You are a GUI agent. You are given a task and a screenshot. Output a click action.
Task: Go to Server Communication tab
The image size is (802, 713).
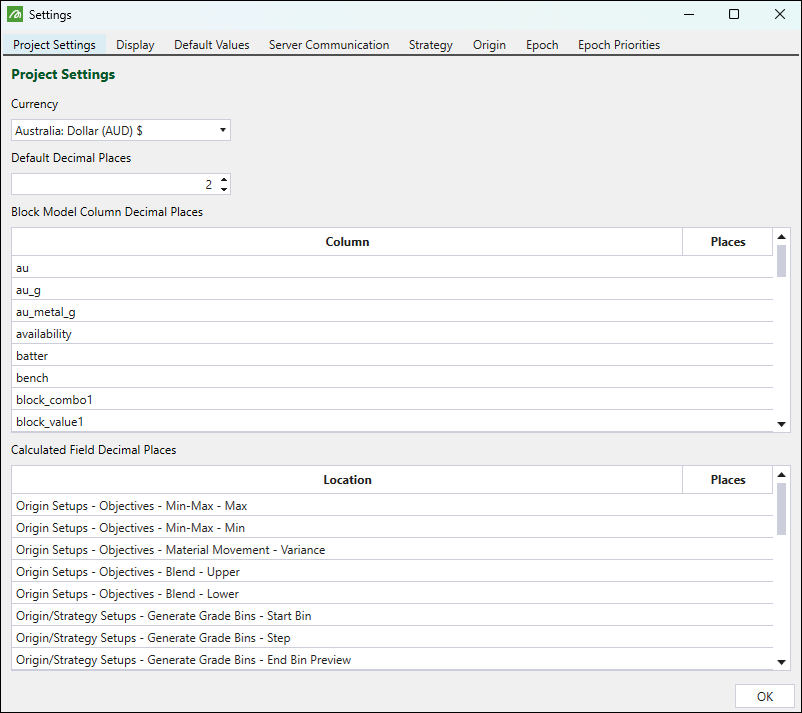[x=329, y=45]
